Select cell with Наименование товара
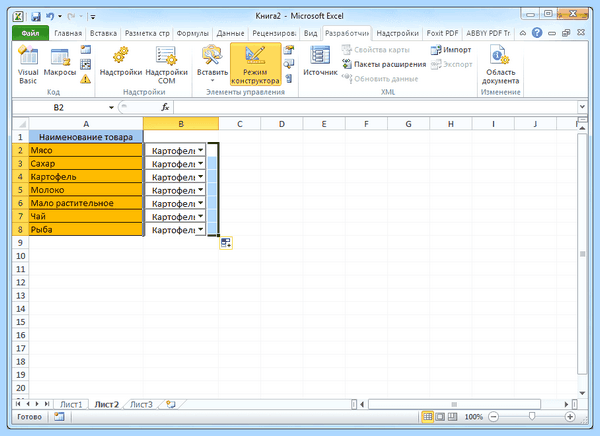 pos(86,137)
